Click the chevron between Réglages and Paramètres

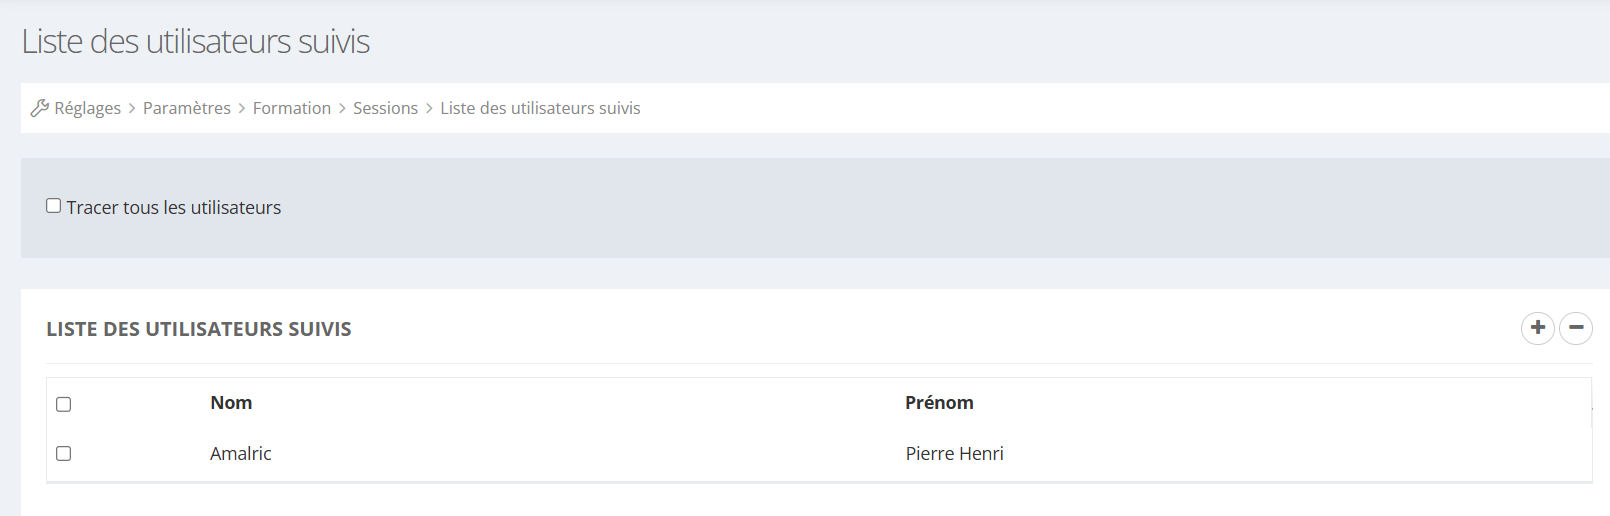pyautogui.click(x=132, y=108)
